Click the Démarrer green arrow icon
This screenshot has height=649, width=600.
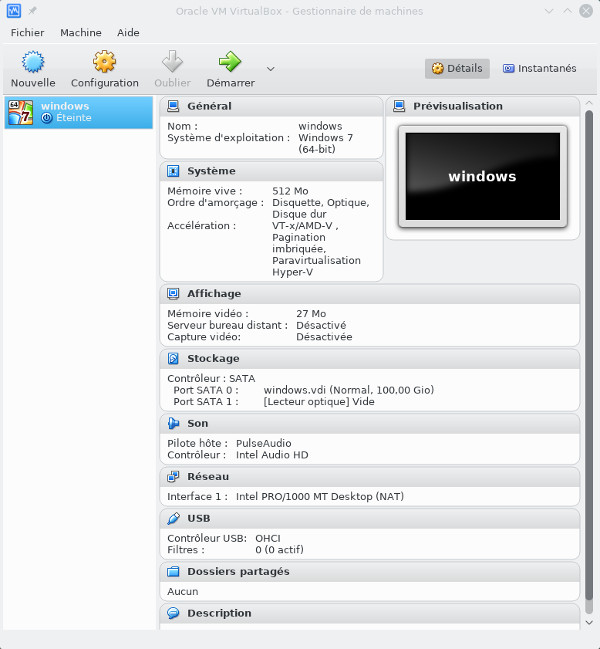230,62
